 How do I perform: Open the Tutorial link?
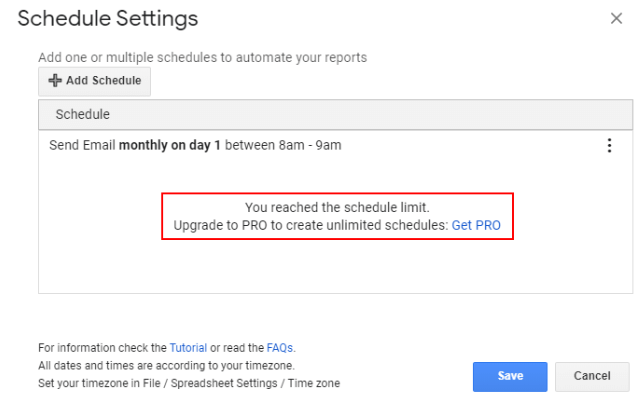[188, 348]
